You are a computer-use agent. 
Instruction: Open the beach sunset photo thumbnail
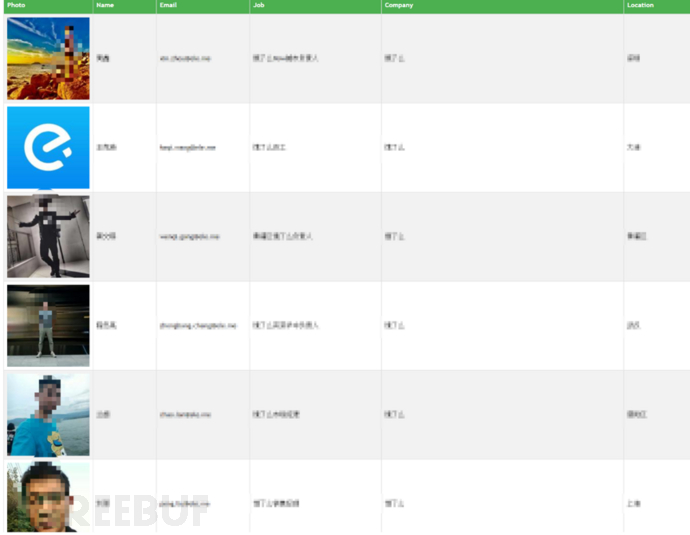[48, 59]
